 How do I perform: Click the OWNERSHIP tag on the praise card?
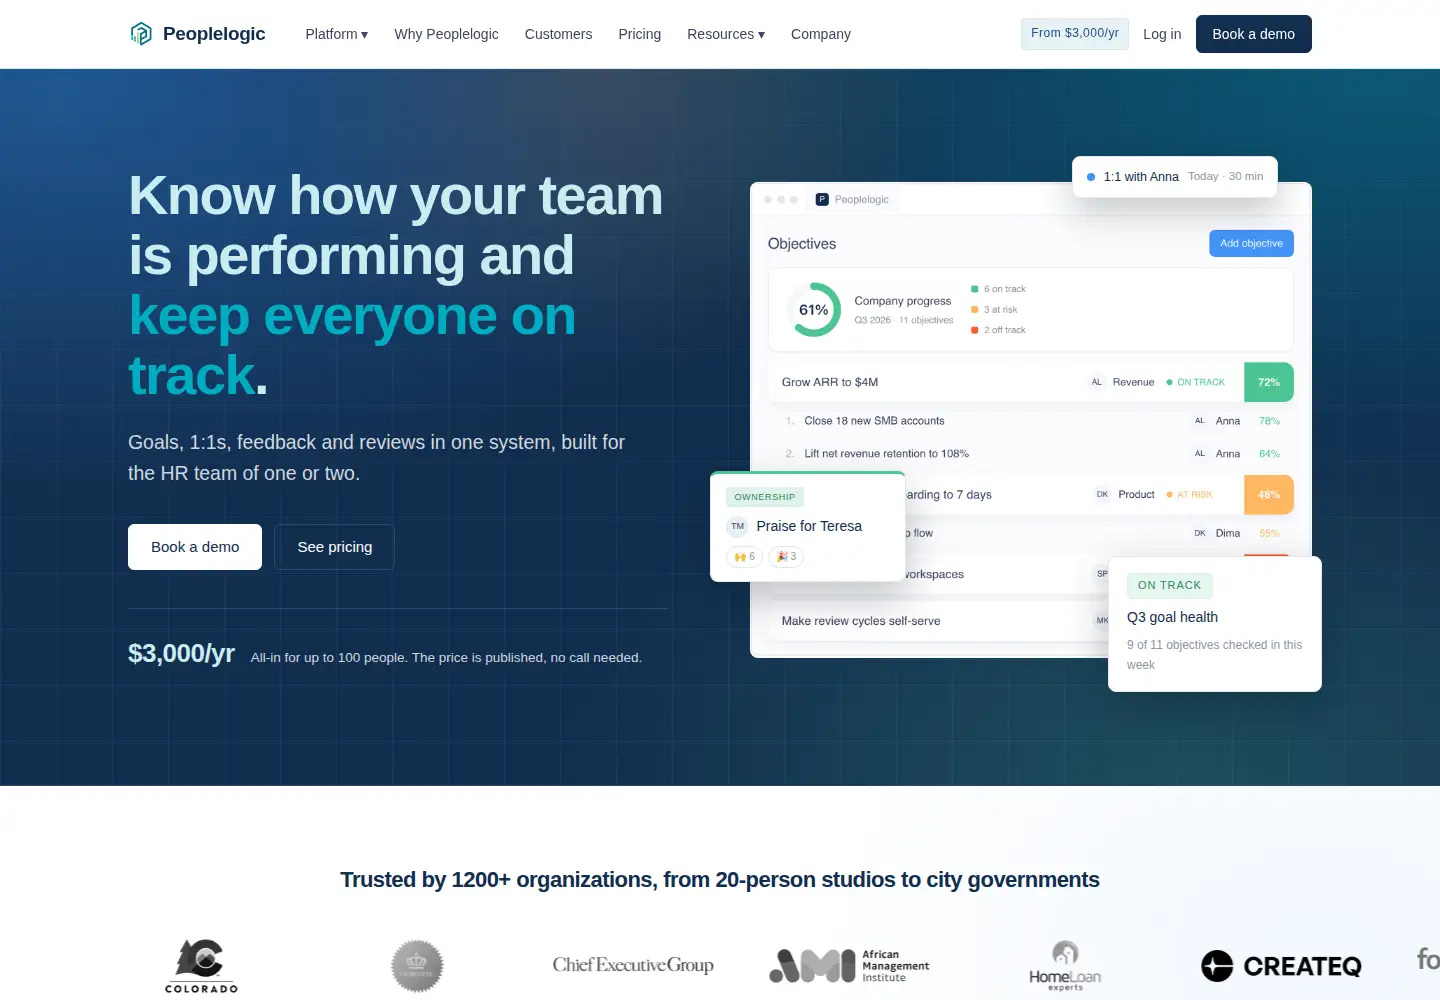(765, 497)
